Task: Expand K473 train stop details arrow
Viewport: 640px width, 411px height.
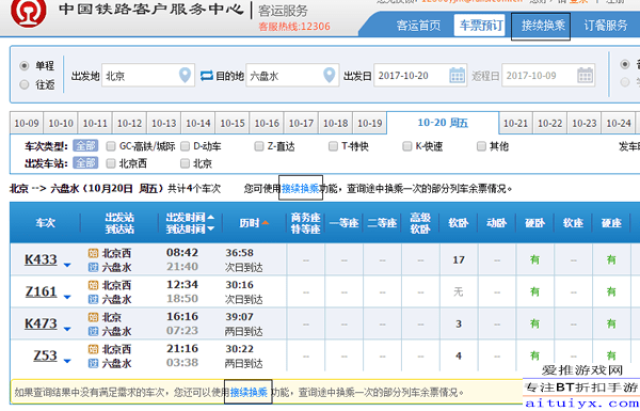Action: [x=67, y=329]
